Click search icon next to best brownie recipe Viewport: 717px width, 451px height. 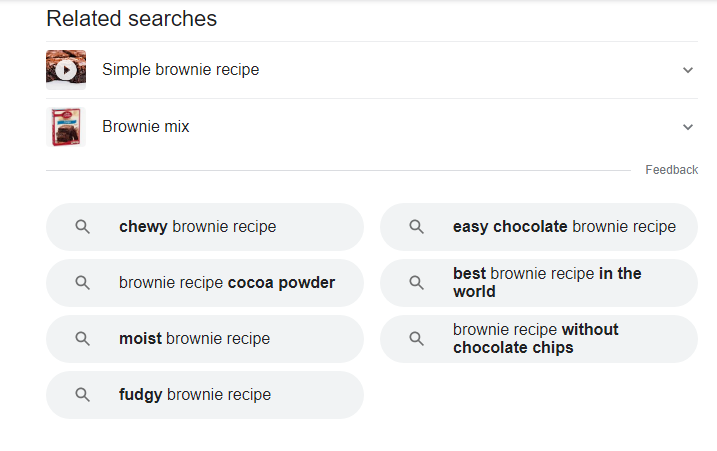(417, 283)
